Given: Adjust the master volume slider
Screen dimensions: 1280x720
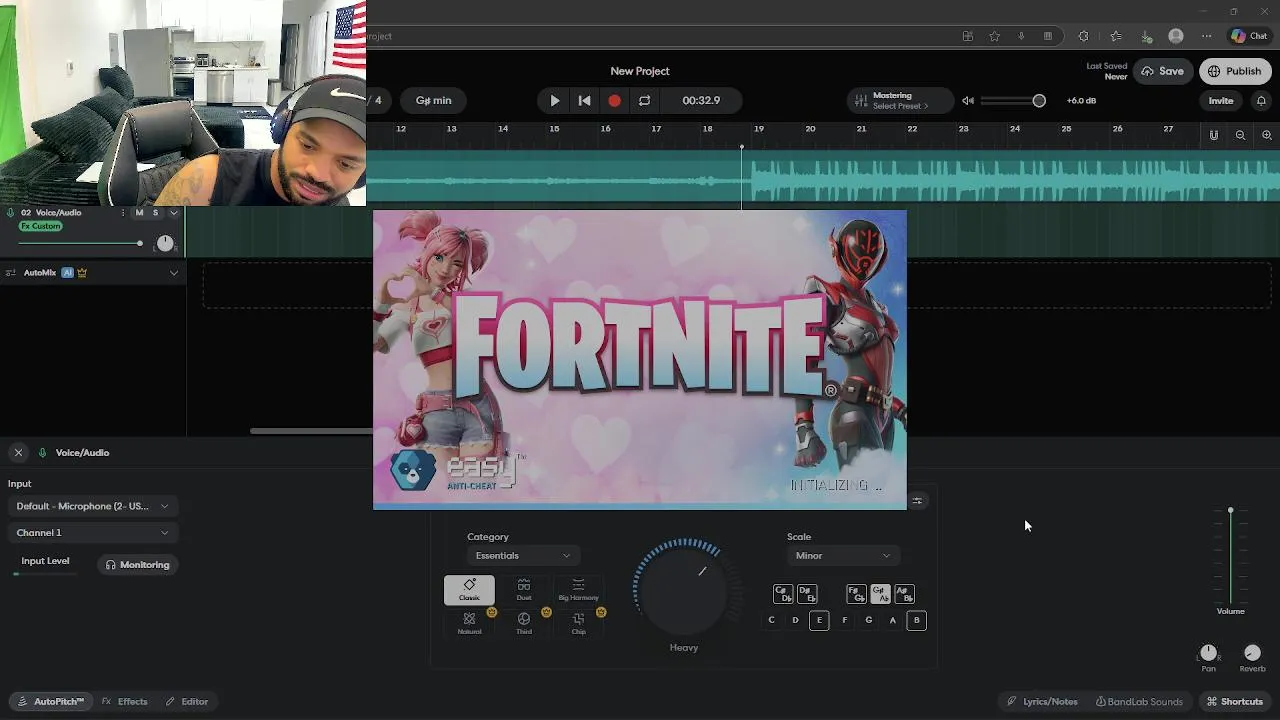Looking at the screenshot, I should coord(1013,101).
